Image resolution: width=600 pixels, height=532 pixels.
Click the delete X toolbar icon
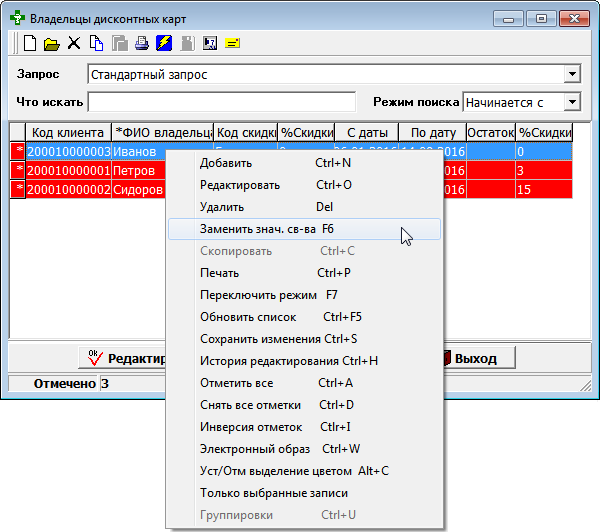[x=73, y=43]
